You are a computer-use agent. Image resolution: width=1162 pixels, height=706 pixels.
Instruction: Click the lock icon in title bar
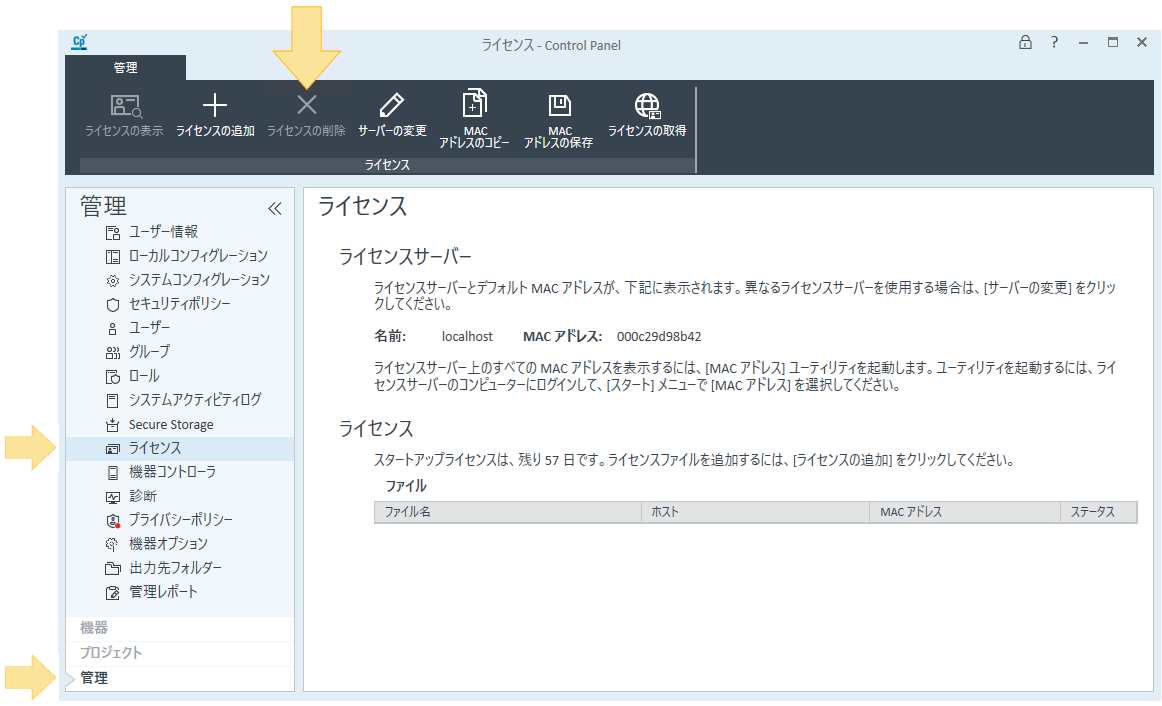(1025, 43)
